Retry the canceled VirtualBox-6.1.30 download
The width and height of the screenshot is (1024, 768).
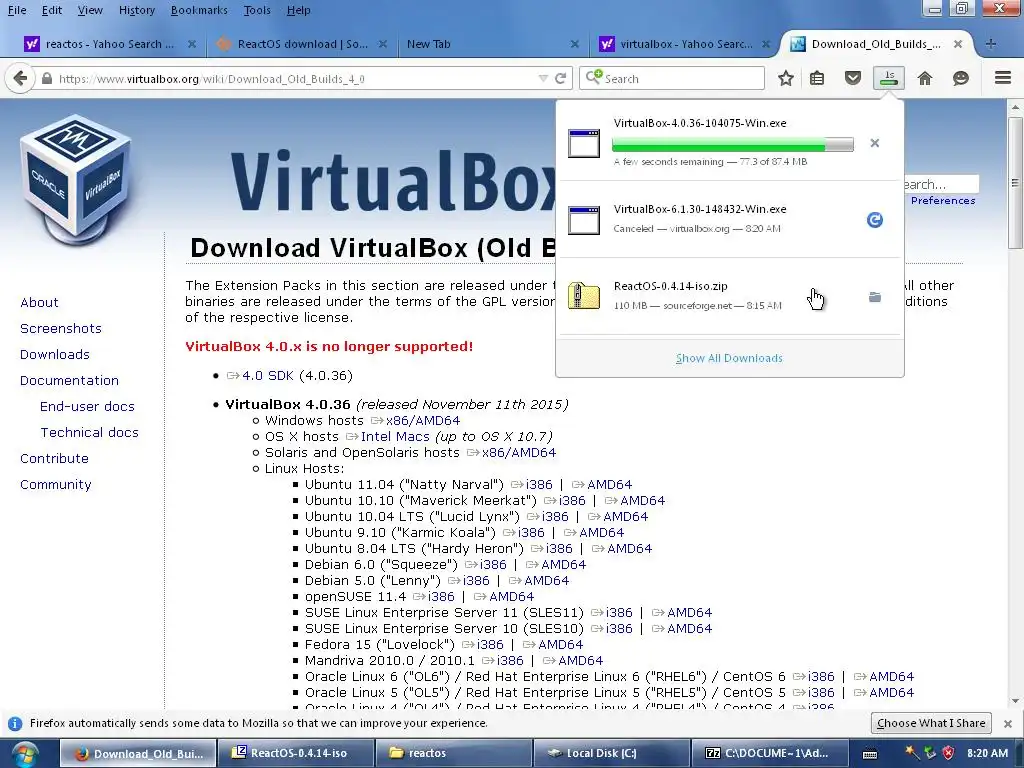pos(874,220)
